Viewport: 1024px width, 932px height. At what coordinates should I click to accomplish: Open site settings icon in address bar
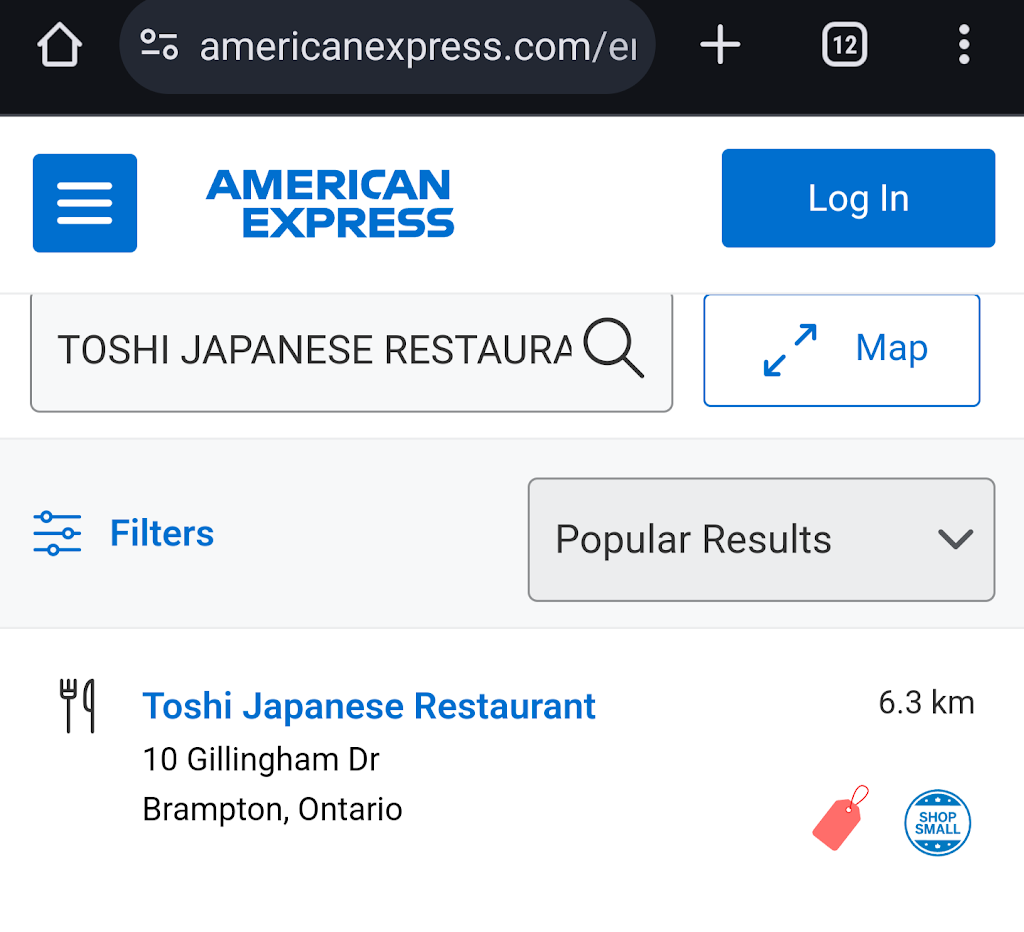[x=159, y=46]
